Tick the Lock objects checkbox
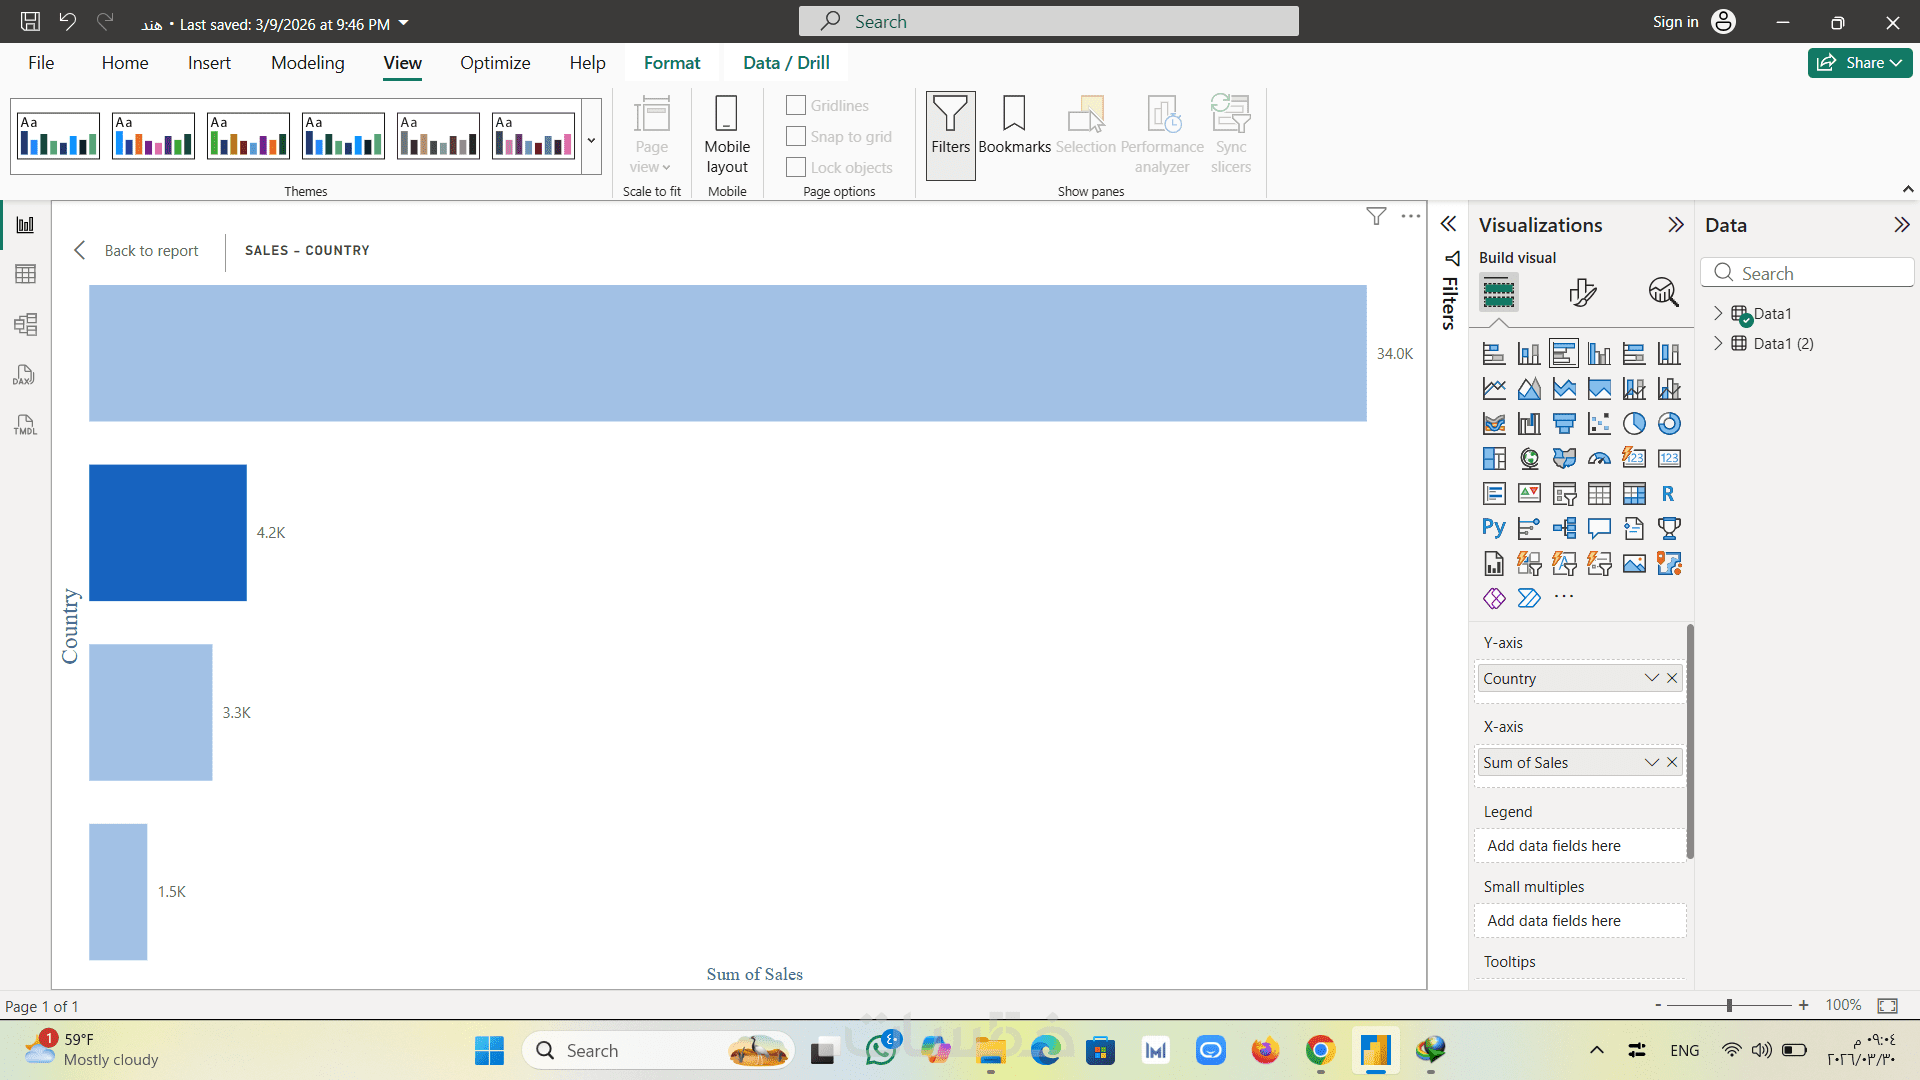The height and width of the screenshot is (1080, 1920). pyautogui.click(x=796, y=167)
